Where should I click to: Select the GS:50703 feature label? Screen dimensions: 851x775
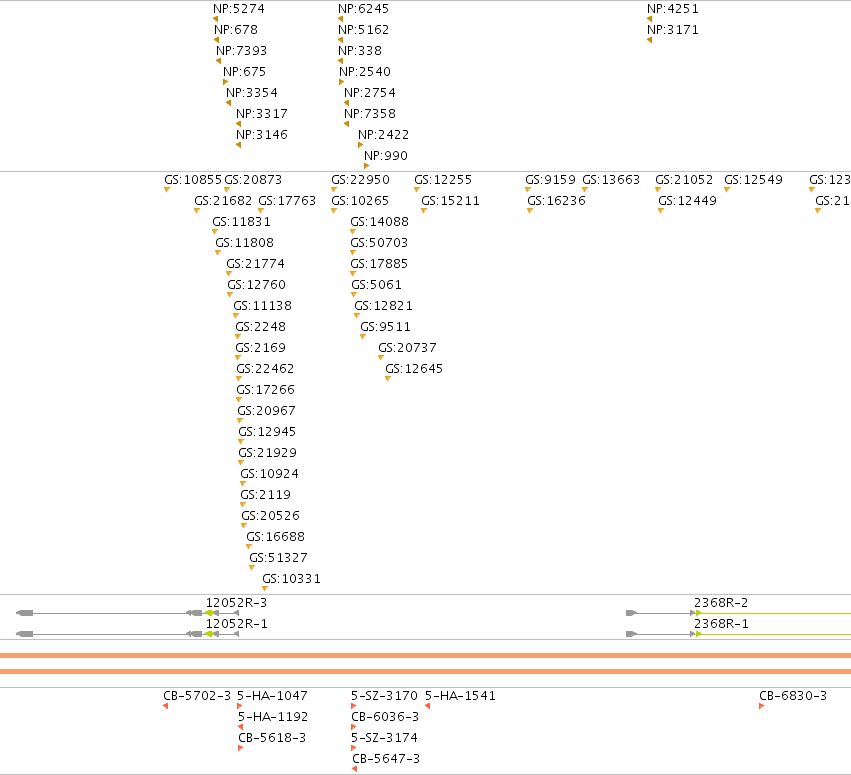pyautogui.click(x=379, y=243)
